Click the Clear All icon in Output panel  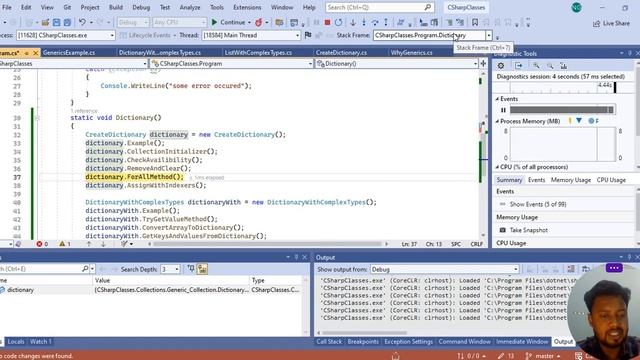tap(571, 269)
